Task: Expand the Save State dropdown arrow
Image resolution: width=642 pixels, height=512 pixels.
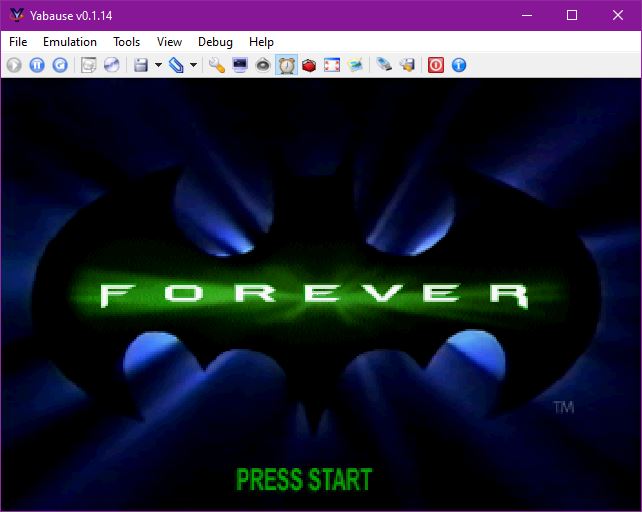Action: tap(158, 65)
